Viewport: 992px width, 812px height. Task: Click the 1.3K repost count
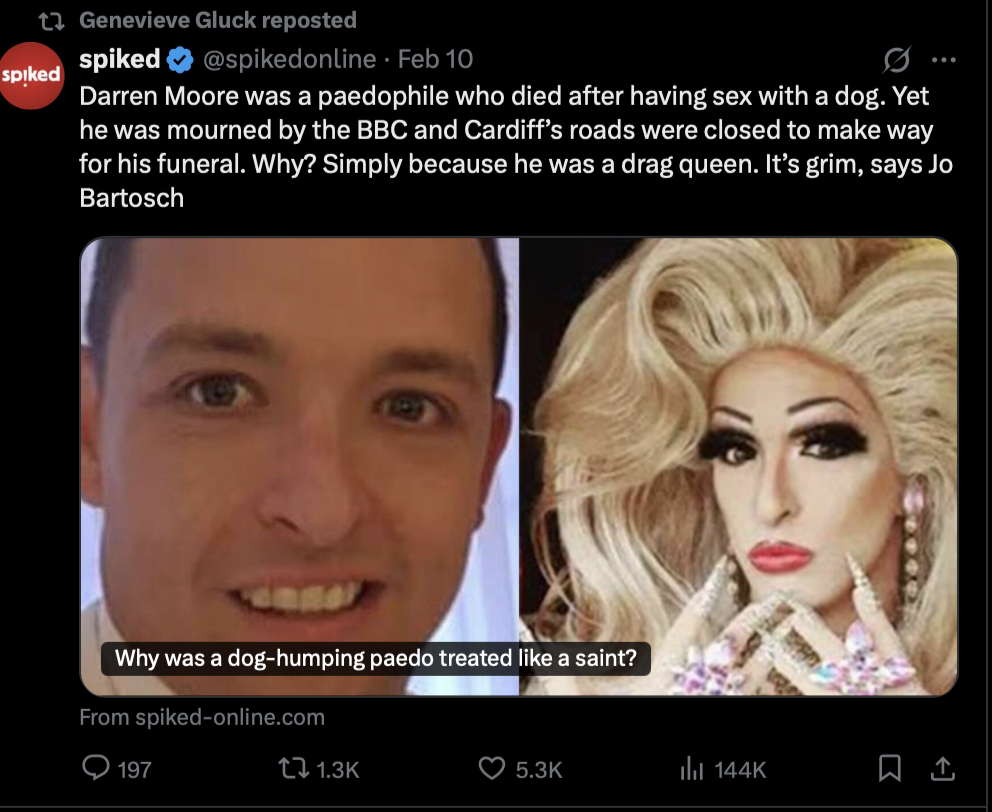[337, 770]
